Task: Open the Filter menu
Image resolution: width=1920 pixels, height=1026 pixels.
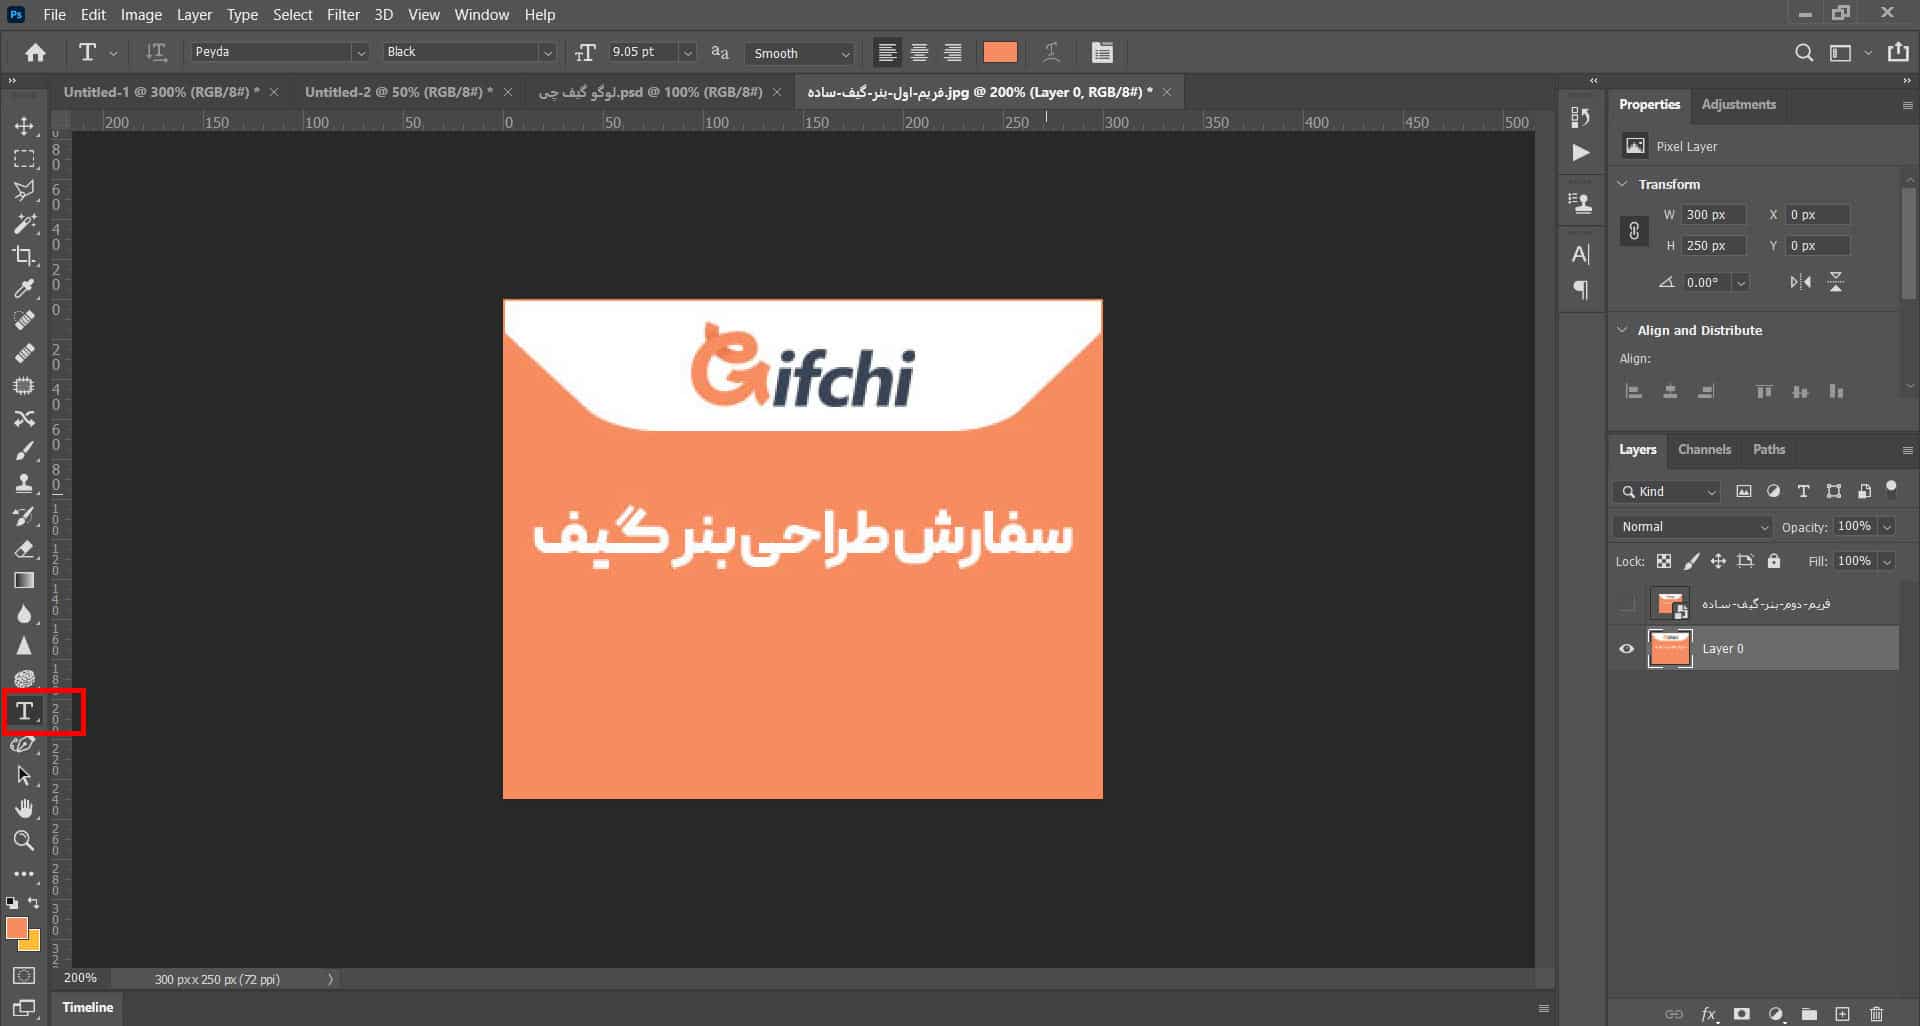Action: tap(343, 14)
